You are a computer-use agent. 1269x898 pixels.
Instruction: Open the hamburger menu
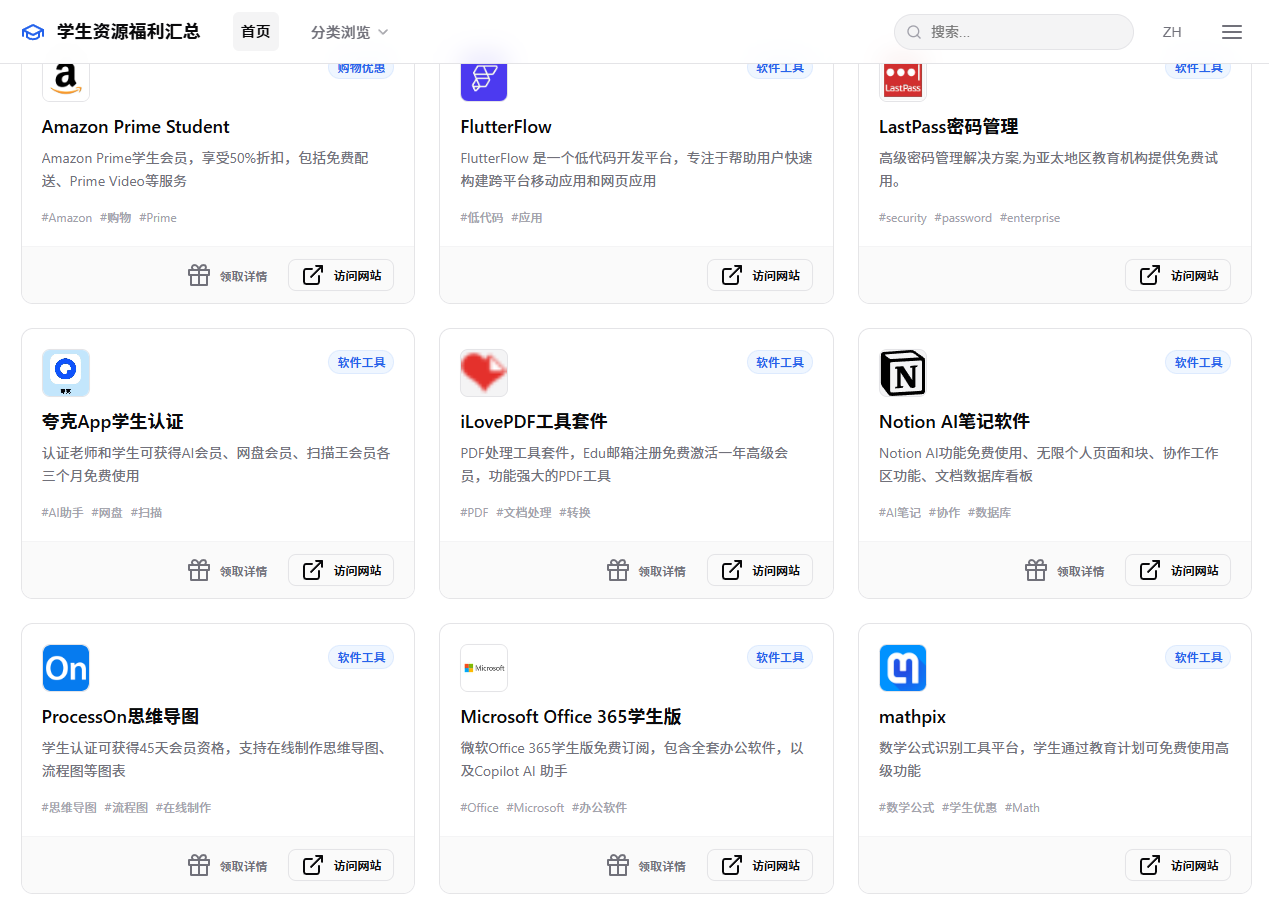click(x=1232, y=31)
